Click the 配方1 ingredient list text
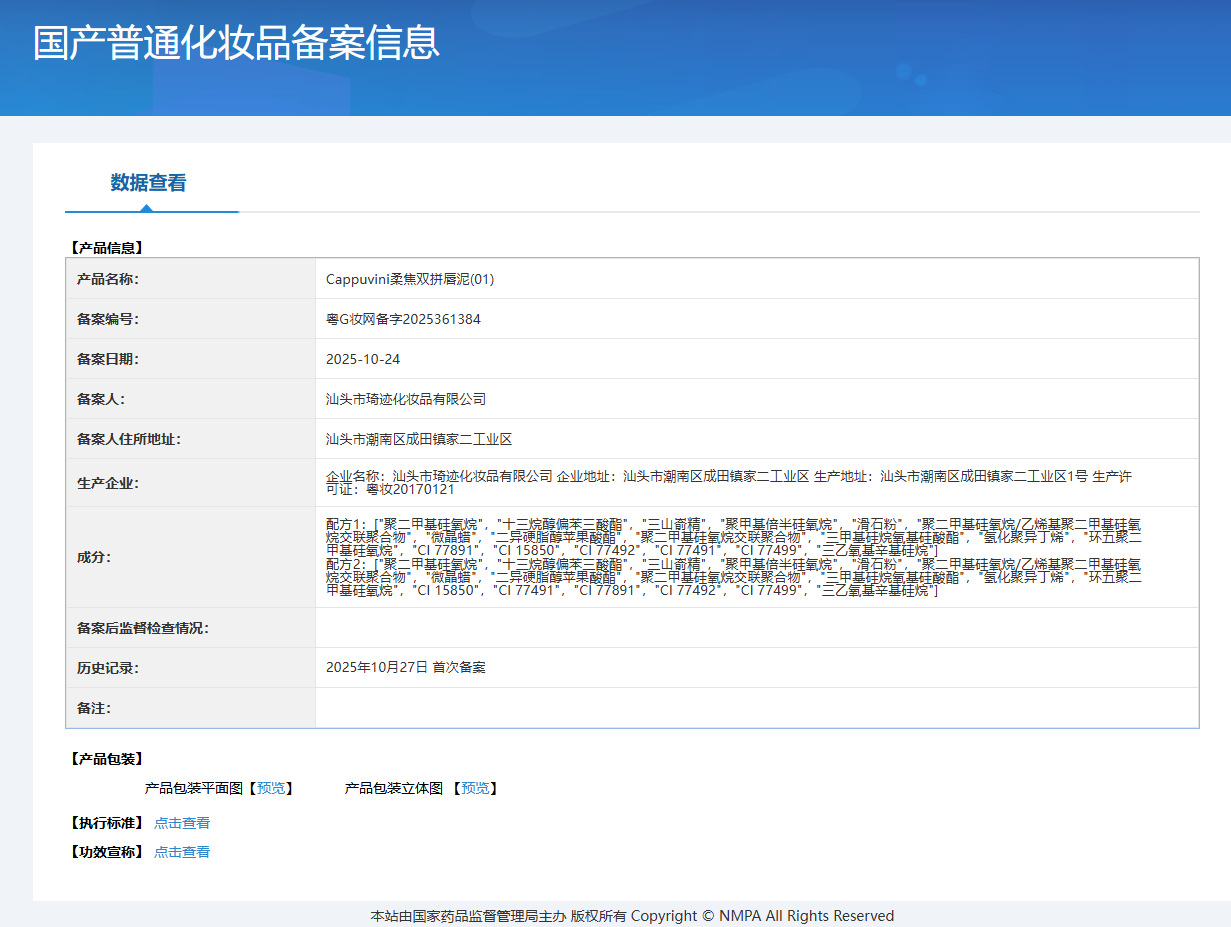This screenshot has width=1231, height=927. point(733,537)
